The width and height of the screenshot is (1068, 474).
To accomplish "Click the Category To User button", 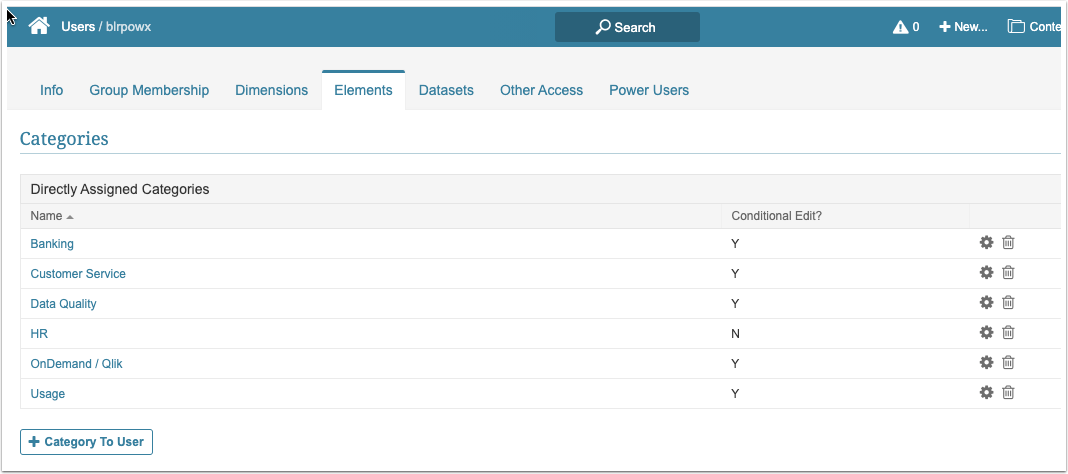I will click(x=86, y=442).
